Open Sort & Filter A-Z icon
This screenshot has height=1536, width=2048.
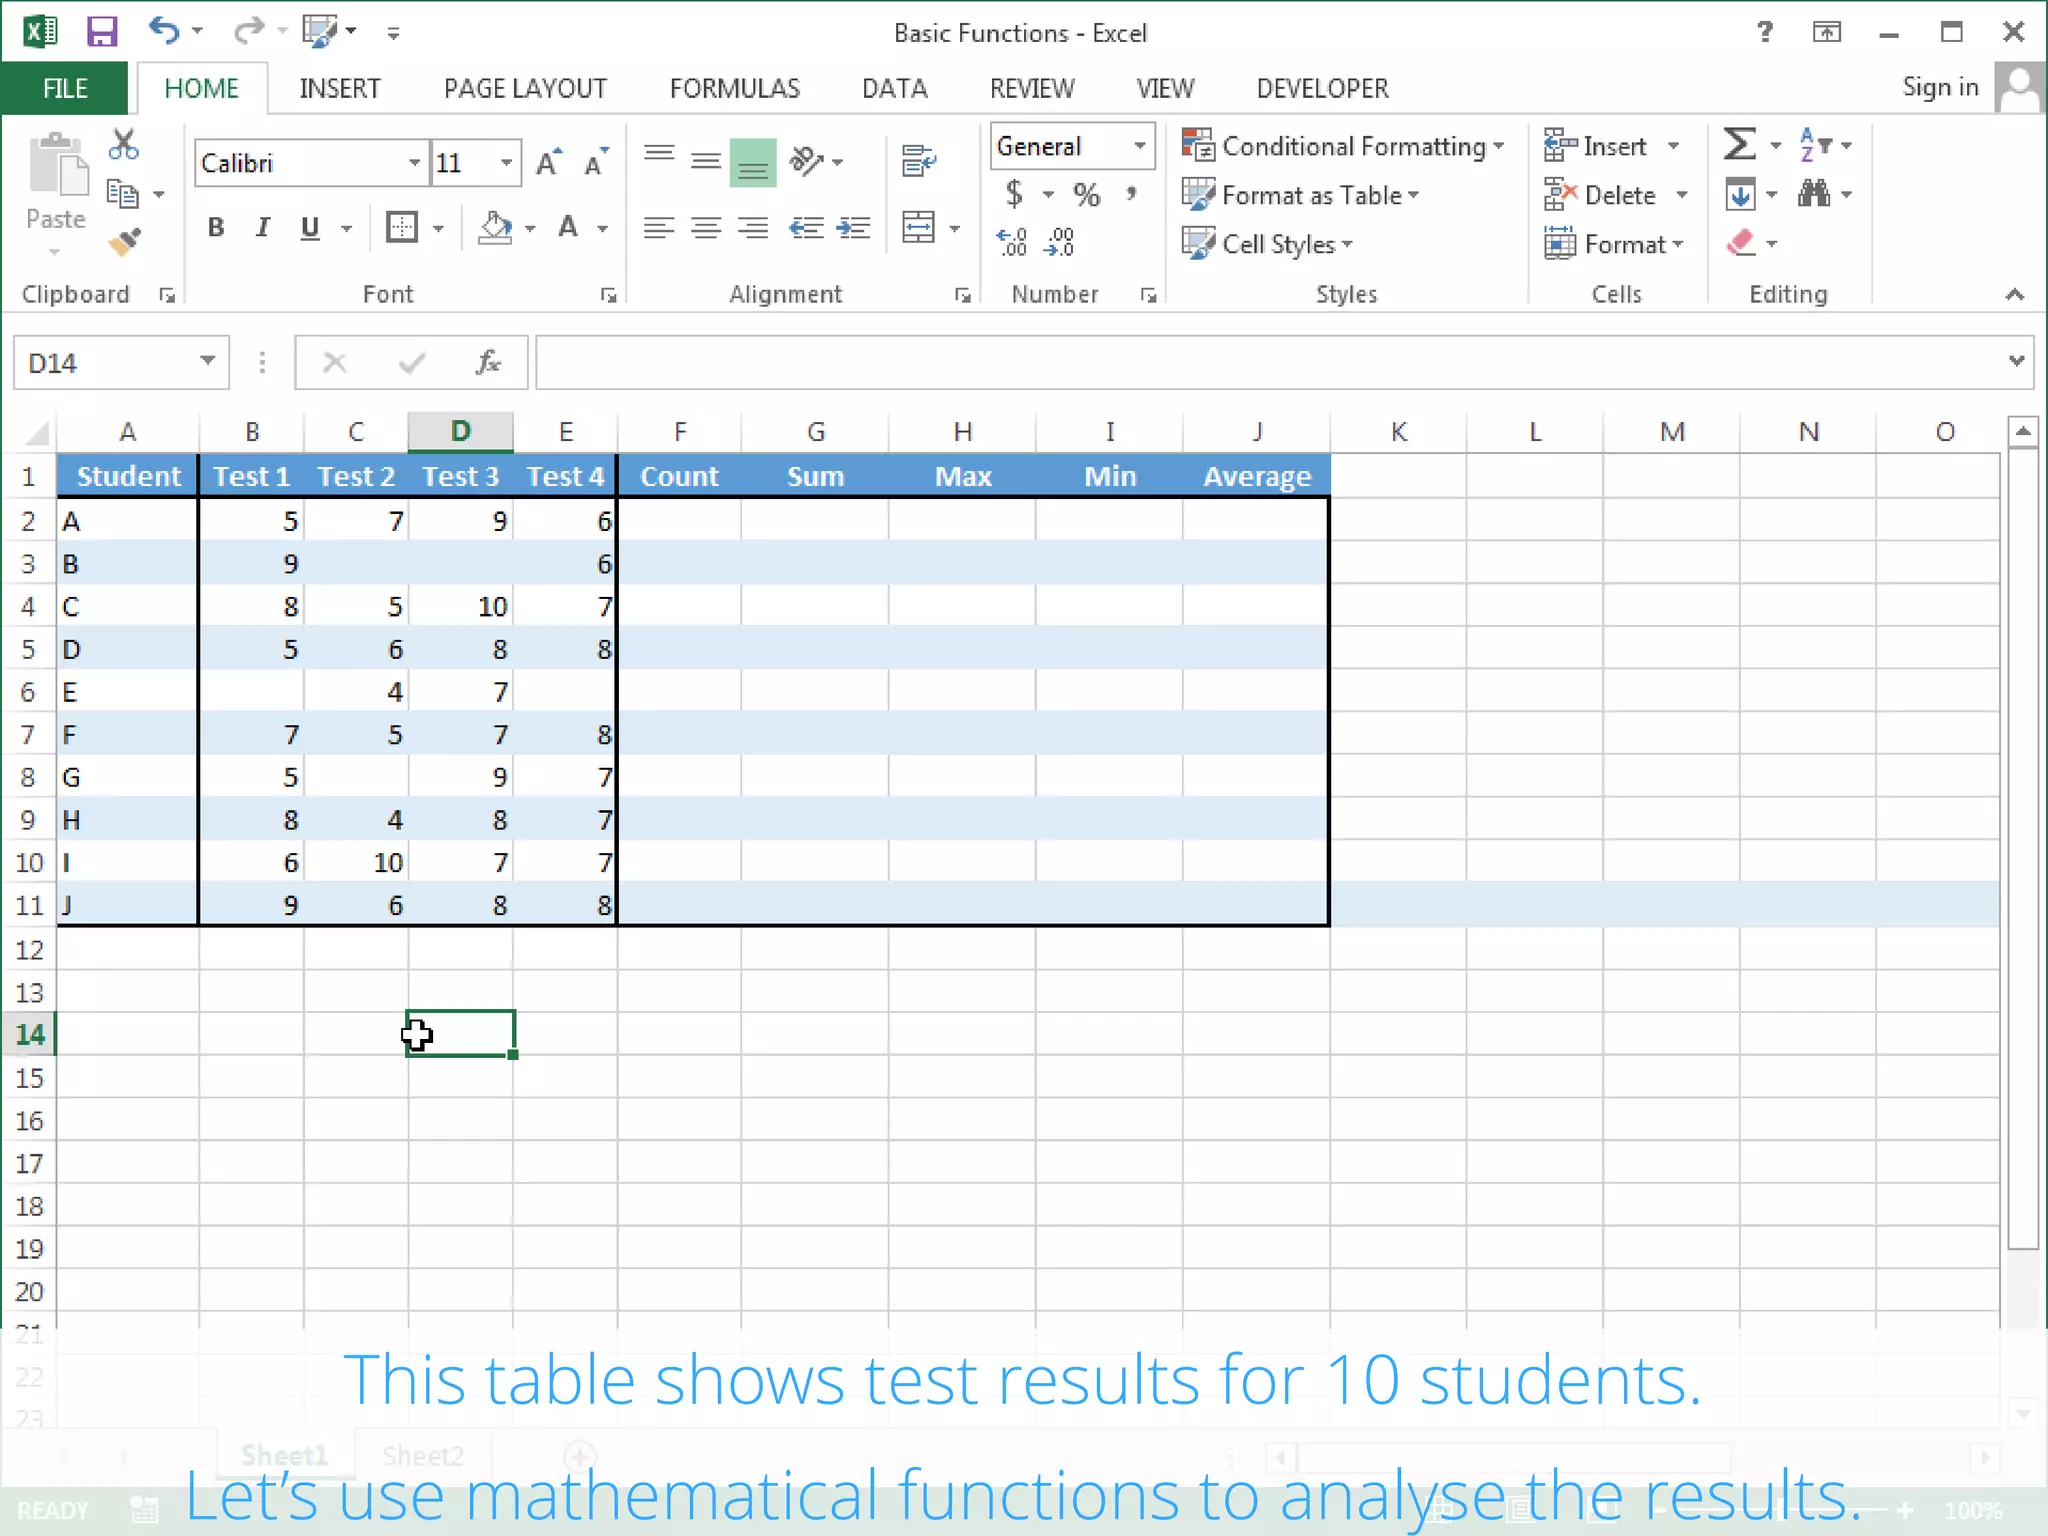[1815, 145]
